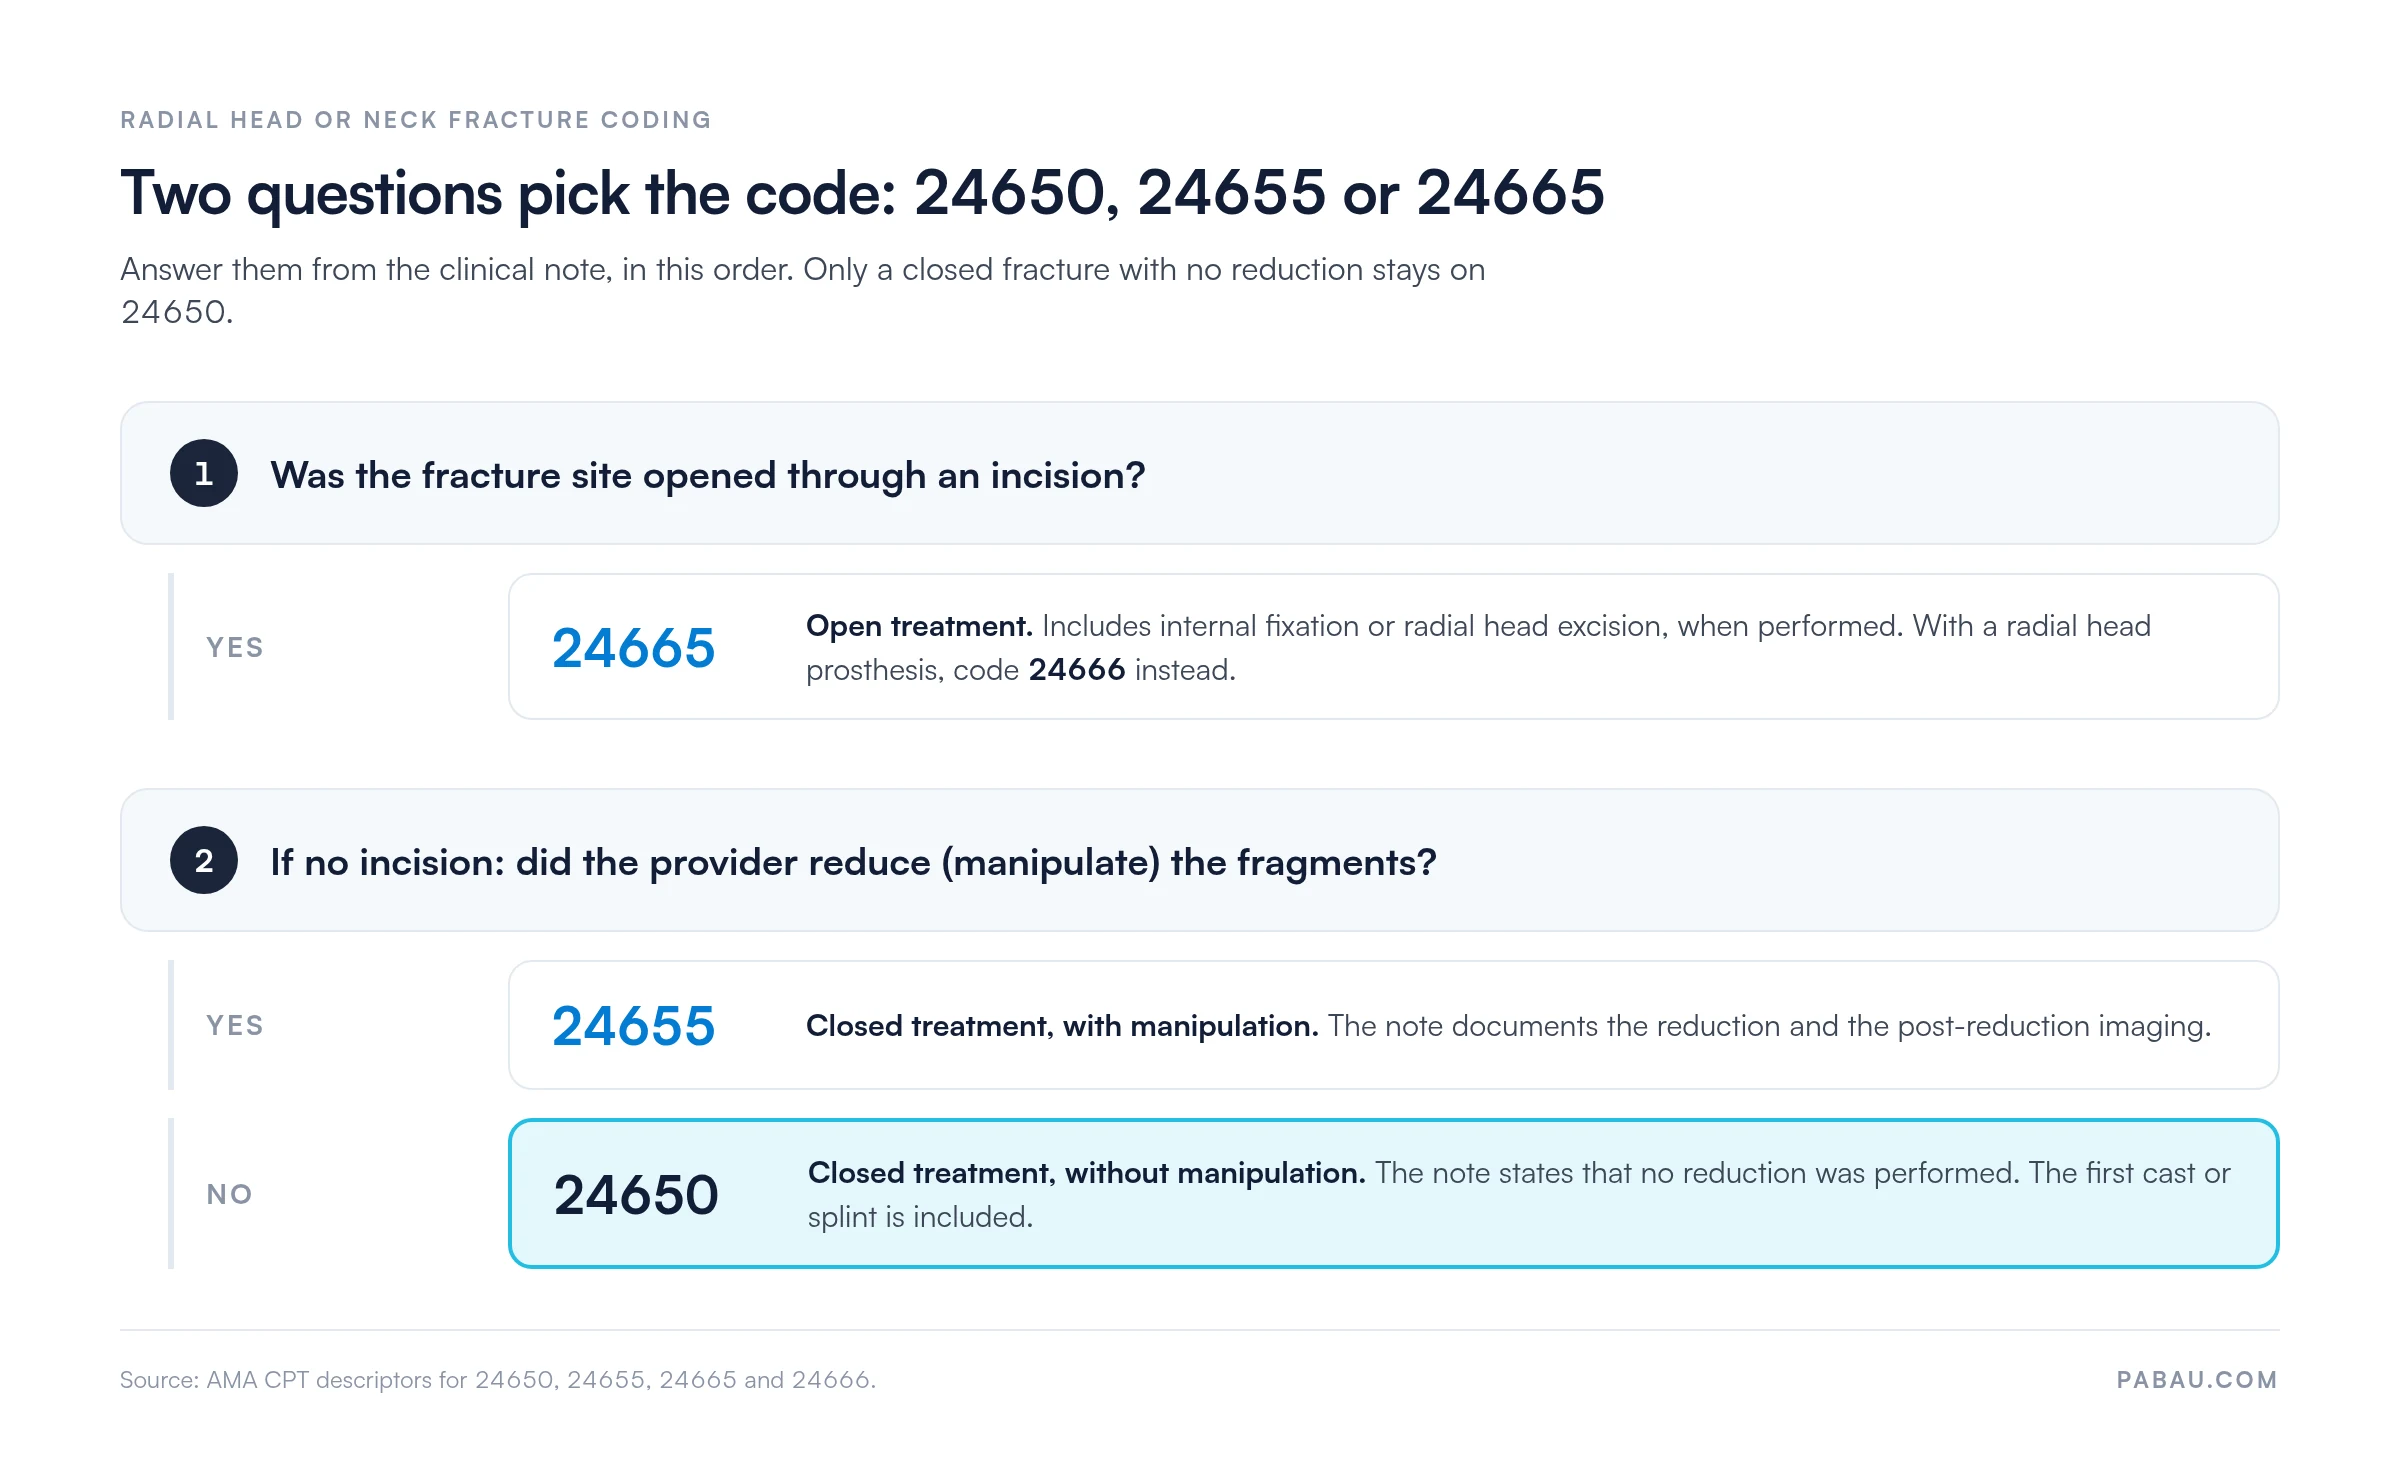Click the 24655 closed treatment card
Screen dimensions: 2400x1478
click(x=1394, y=1025)
